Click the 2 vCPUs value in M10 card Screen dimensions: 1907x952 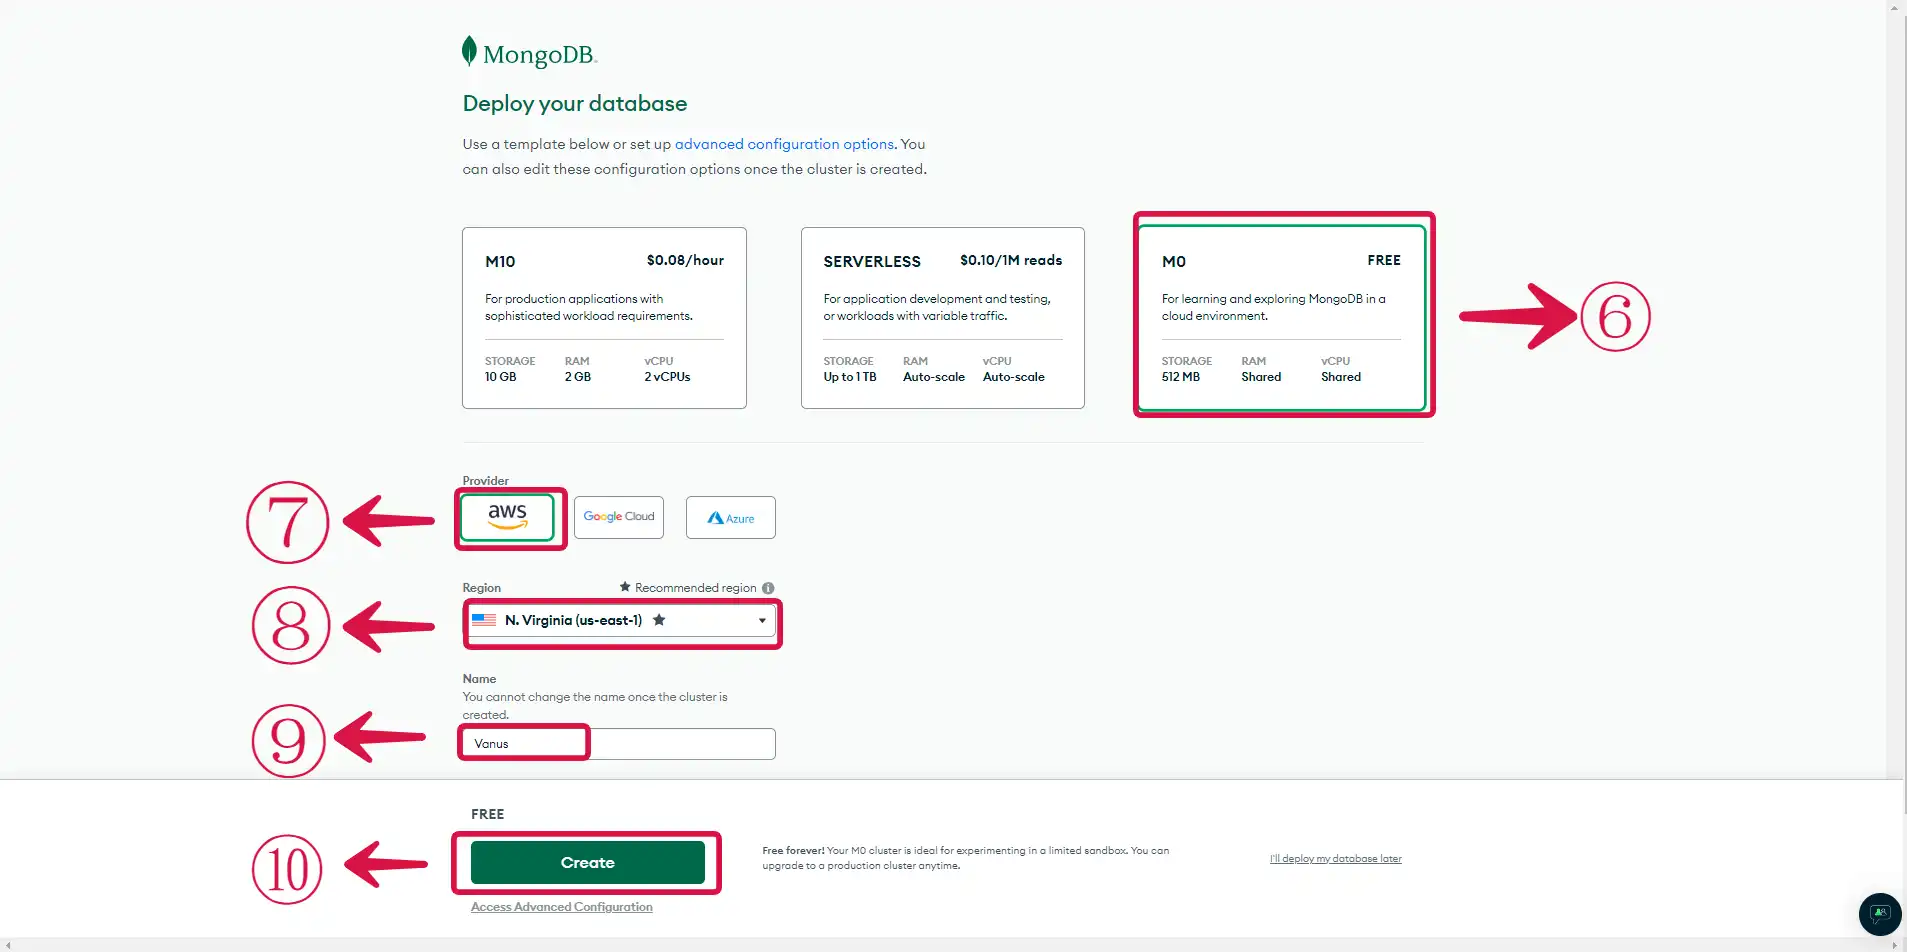point(667,377)
